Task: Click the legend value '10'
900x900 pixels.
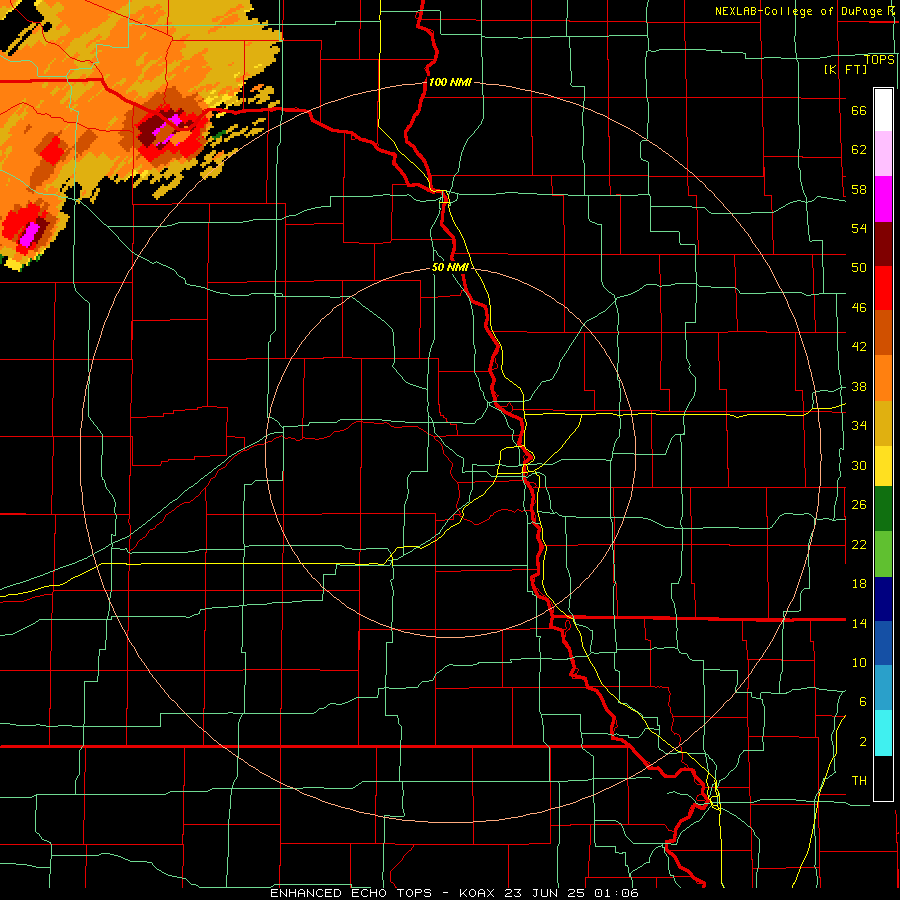Action: coord(859,662)
